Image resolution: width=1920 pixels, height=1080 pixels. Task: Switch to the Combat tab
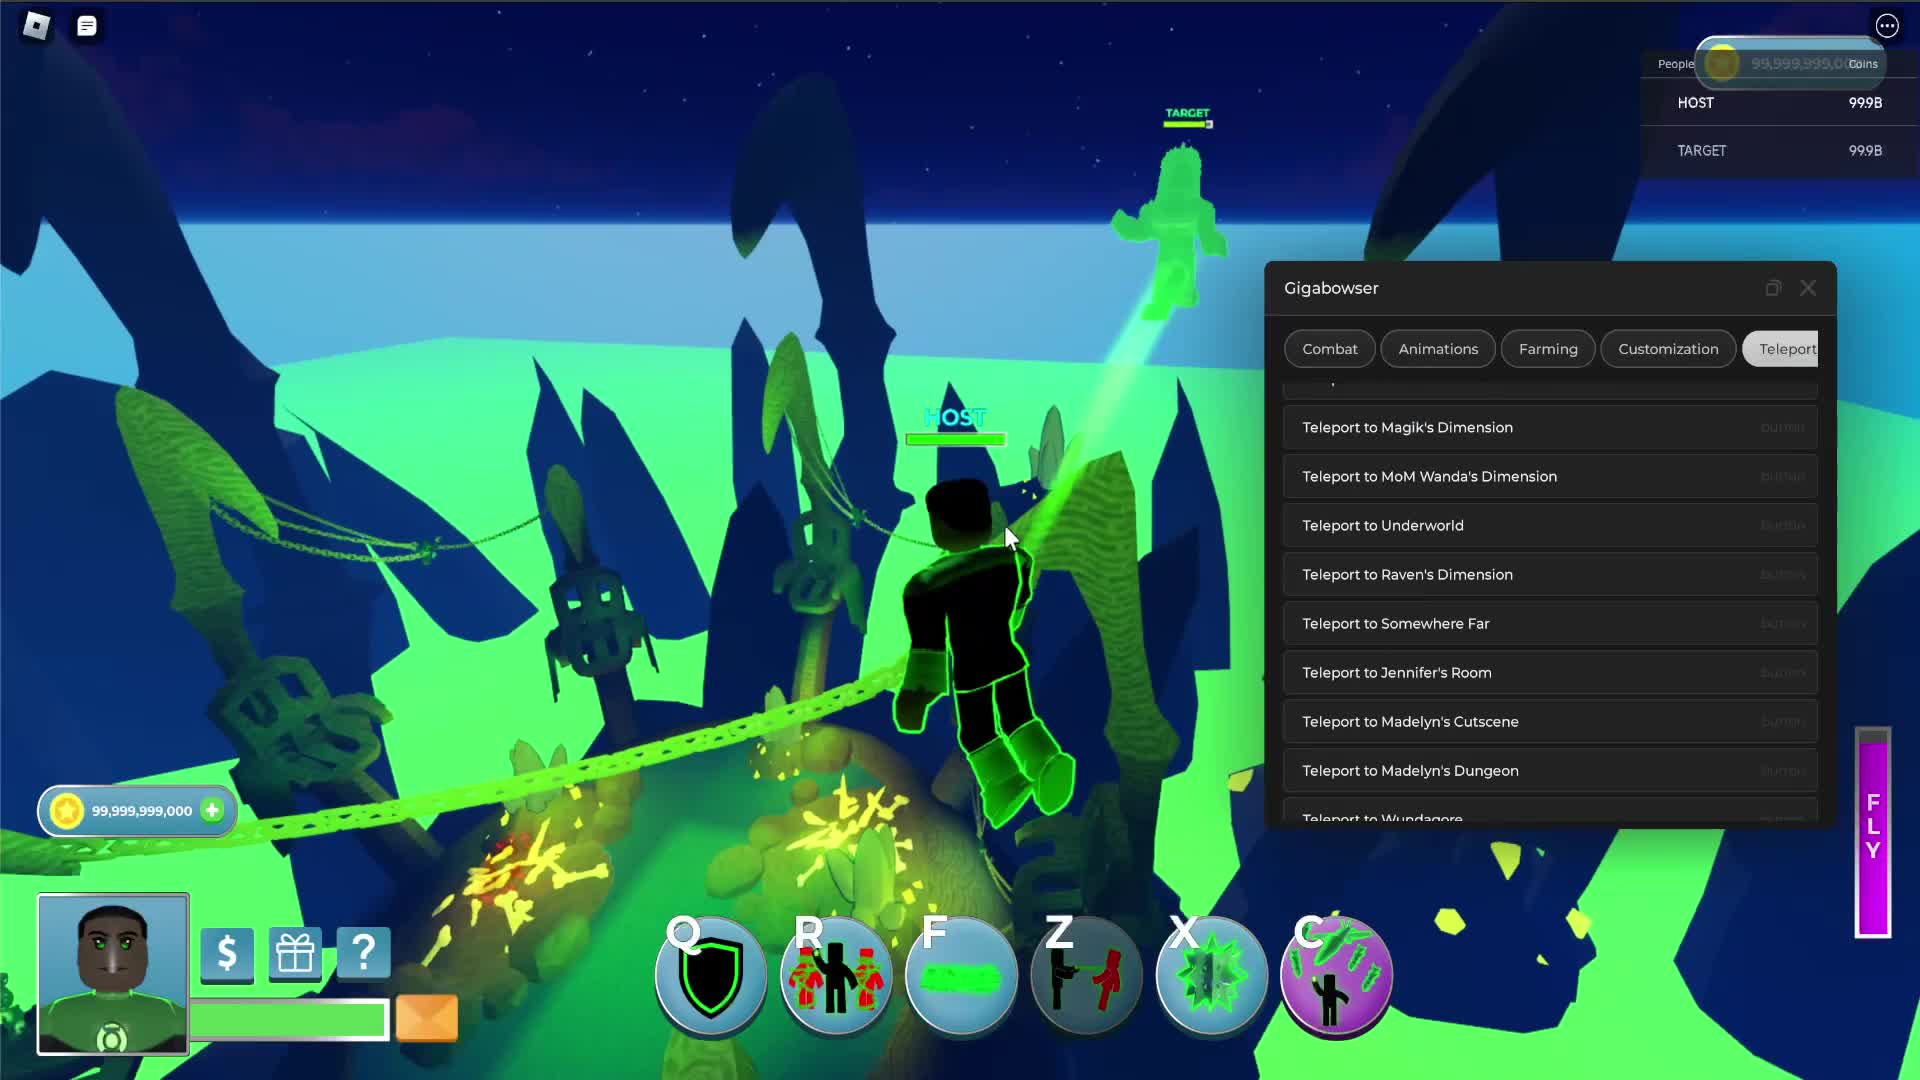click(1329, 349)
